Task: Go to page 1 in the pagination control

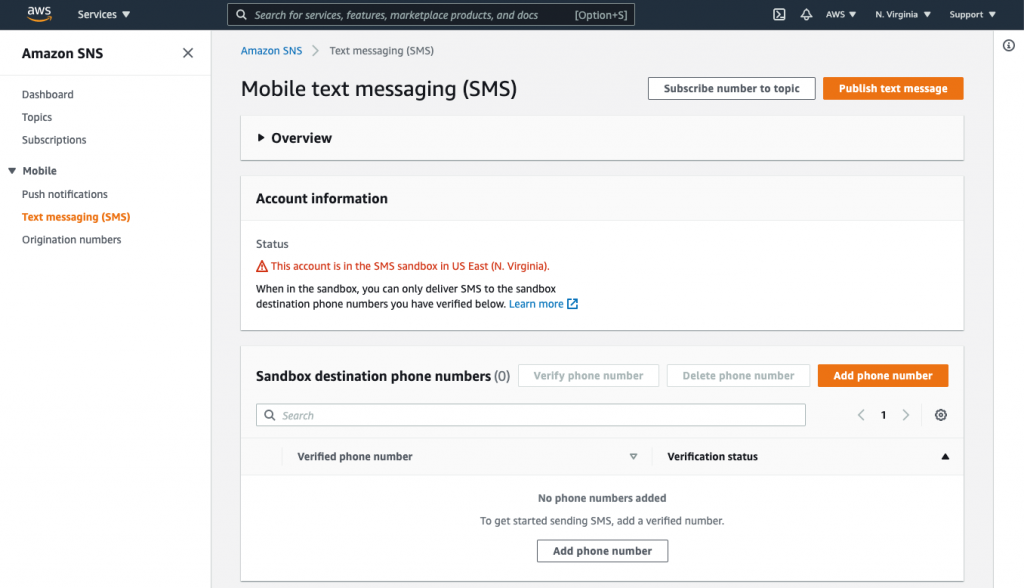Action: 883,414
